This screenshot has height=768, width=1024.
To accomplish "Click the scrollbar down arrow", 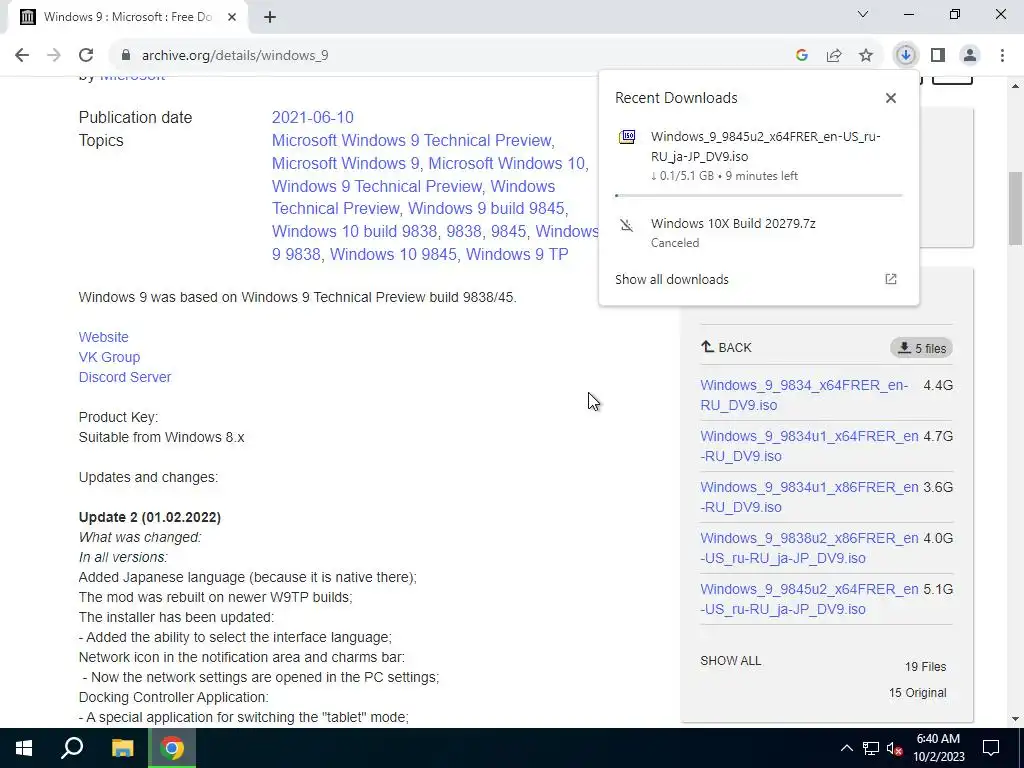I will point(1016,719).
